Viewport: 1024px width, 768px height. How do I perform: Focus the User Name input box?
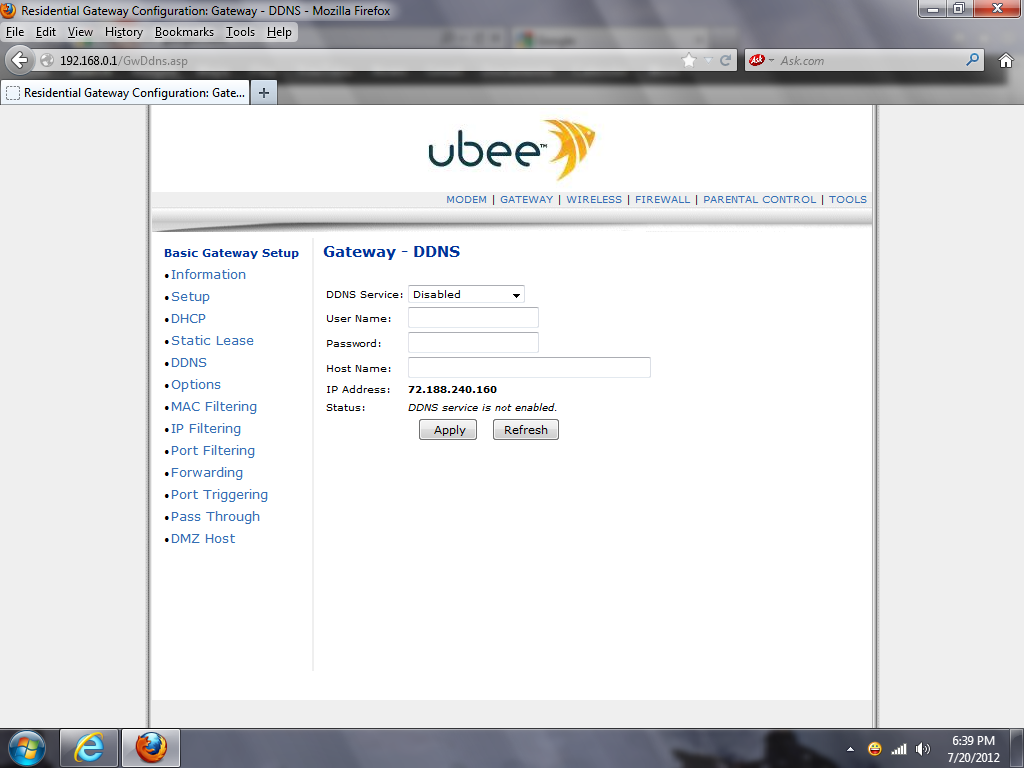[x=473, y=318]
